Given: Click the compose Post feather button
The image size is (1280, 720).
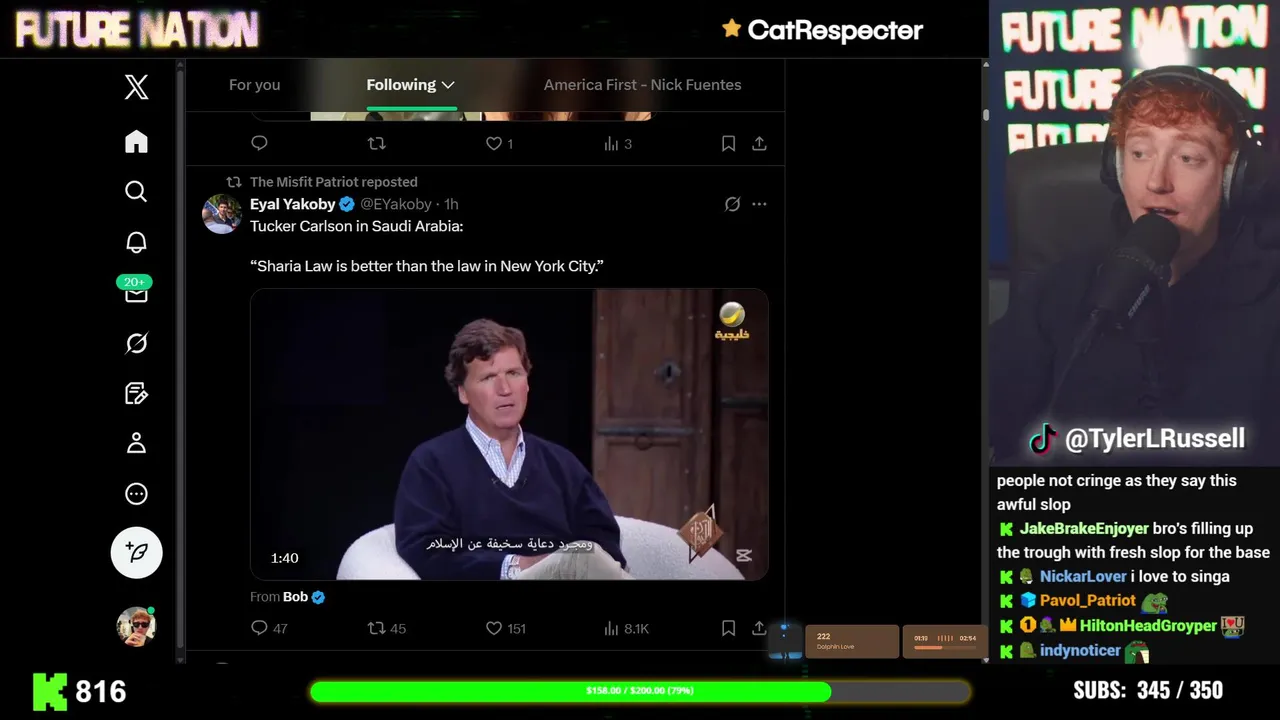Looking at the screenshot, I should pyautogui.click(x=136, y=552).
